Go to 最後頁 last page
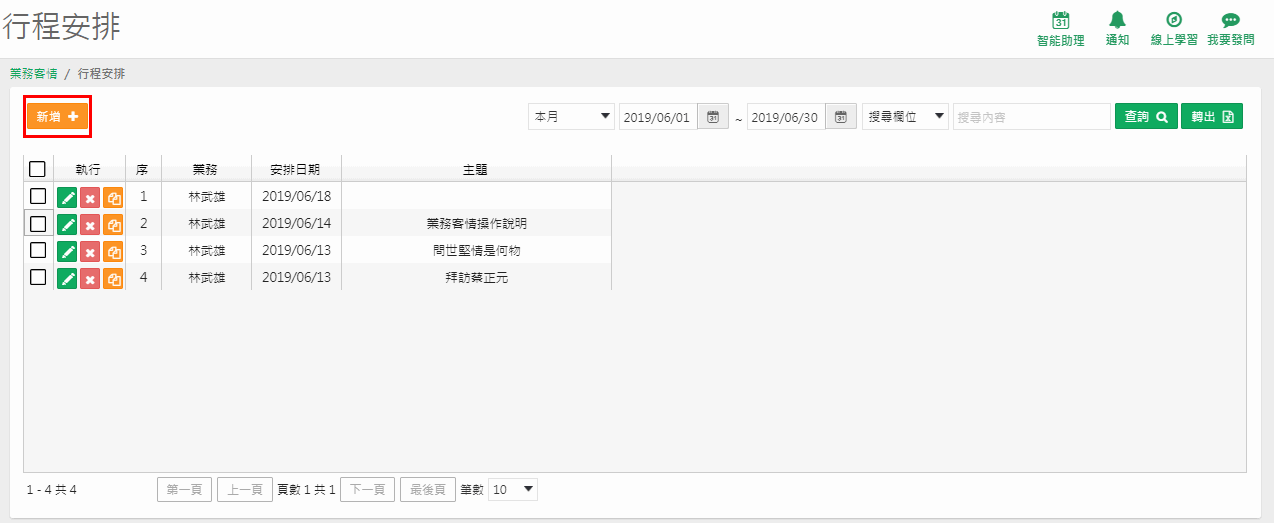1274x523 pixels. 428,489
